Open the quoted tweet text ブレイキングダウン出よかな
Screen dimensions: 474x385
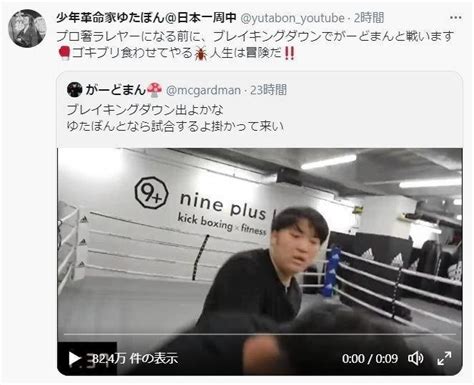(145, 110)
